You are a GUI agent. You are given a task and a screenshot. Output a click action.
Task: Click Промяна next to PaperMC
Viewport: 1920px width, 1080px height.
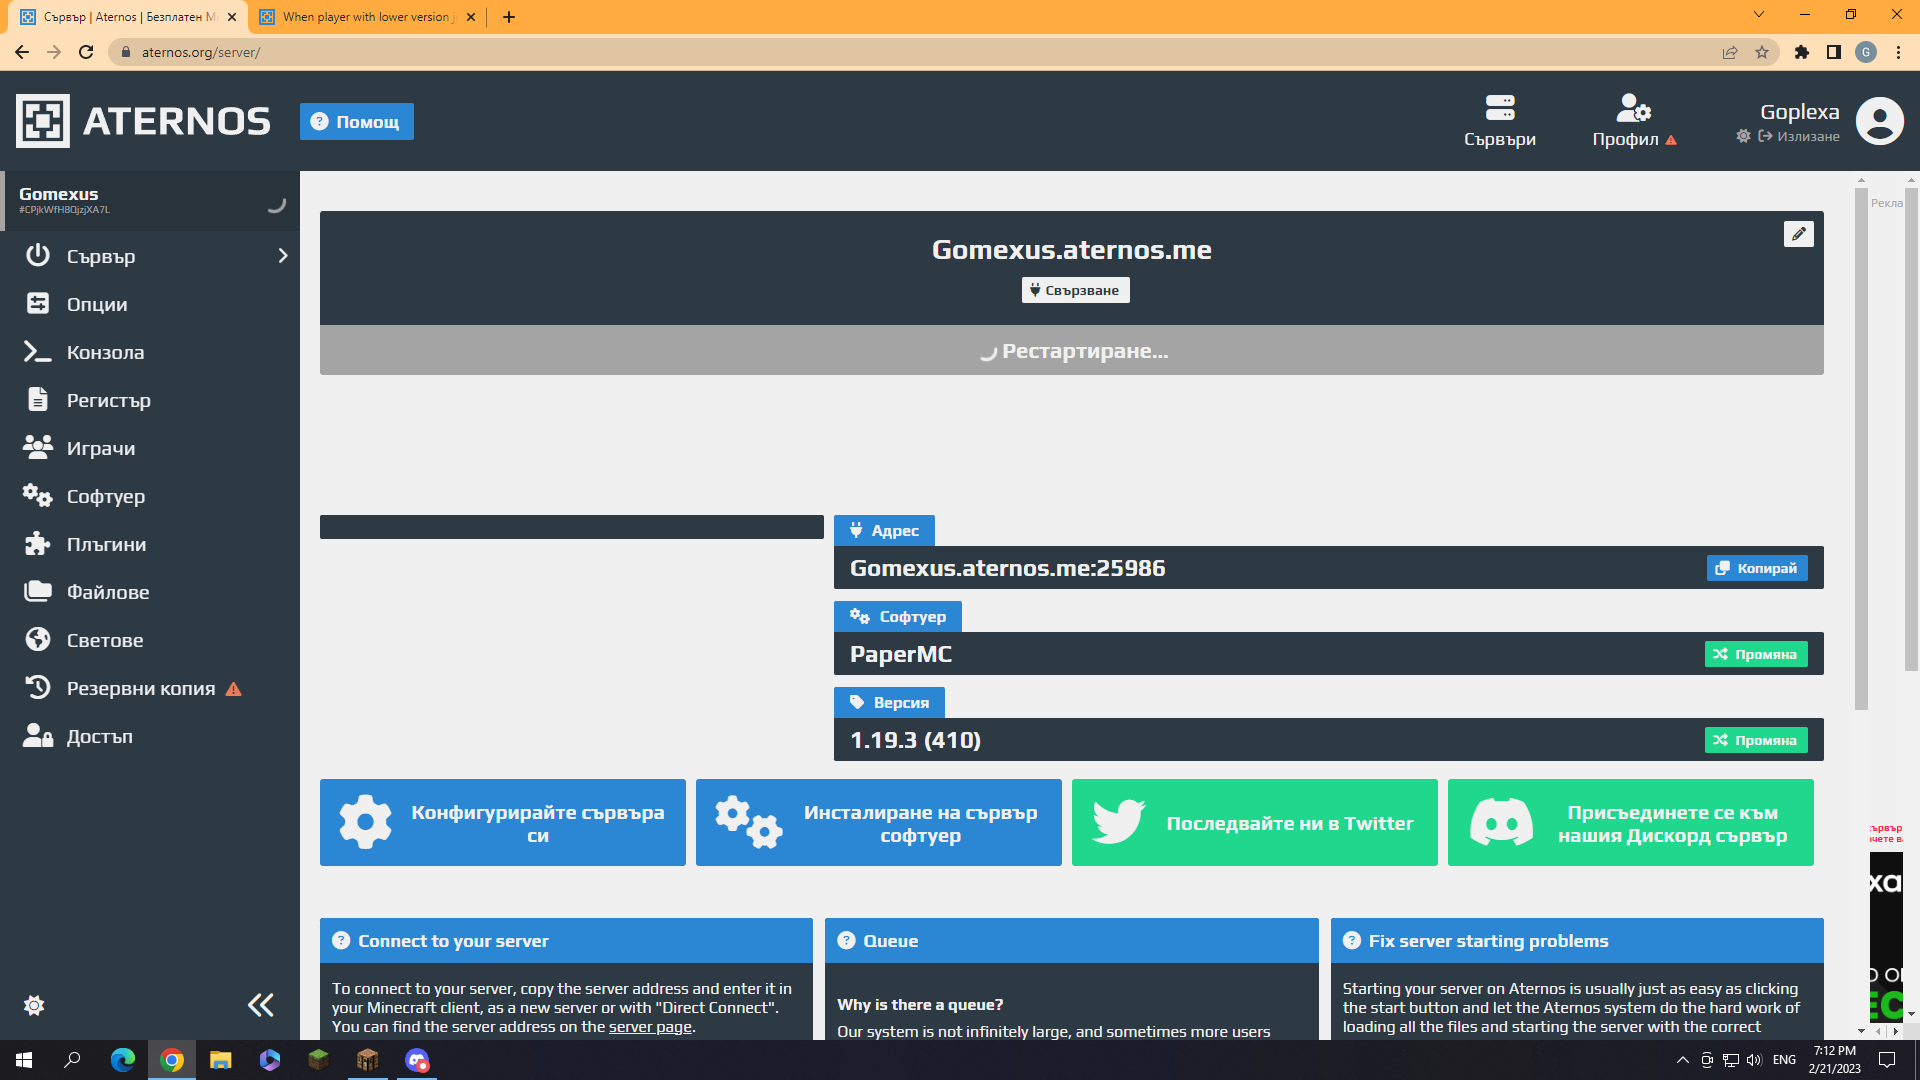point(1756,654)
